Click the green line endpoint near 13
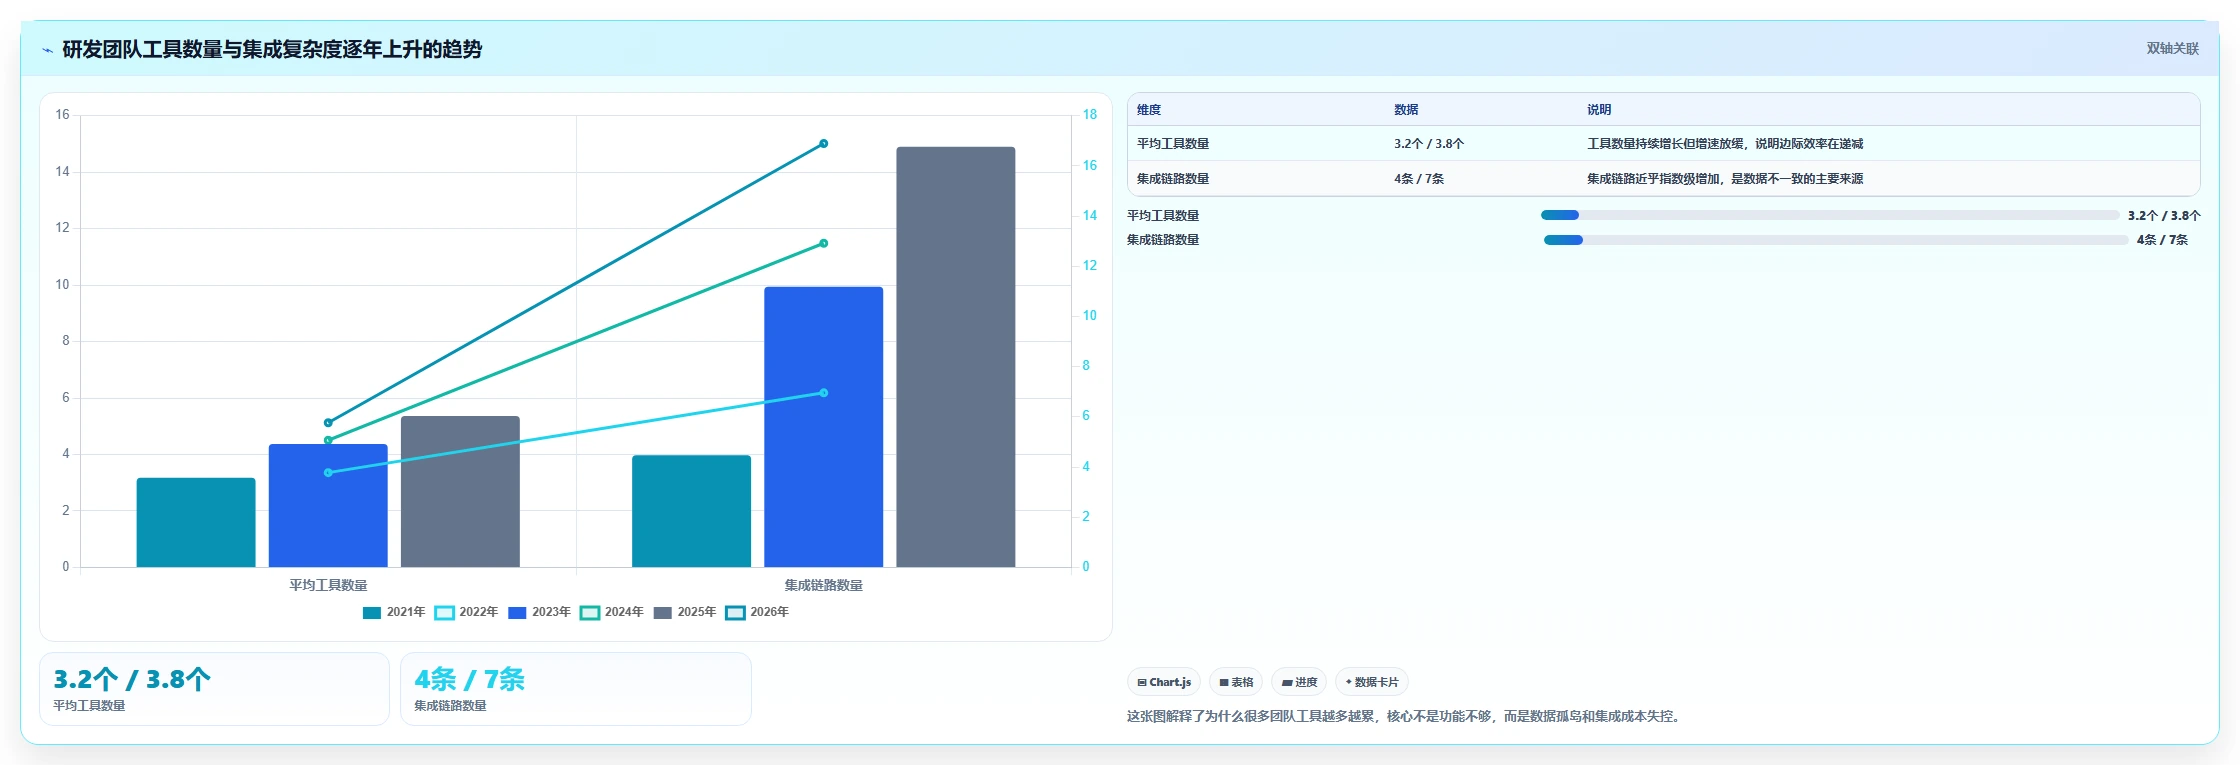The height and width of the screenshot is (765, 2240). tap(823, 243)
